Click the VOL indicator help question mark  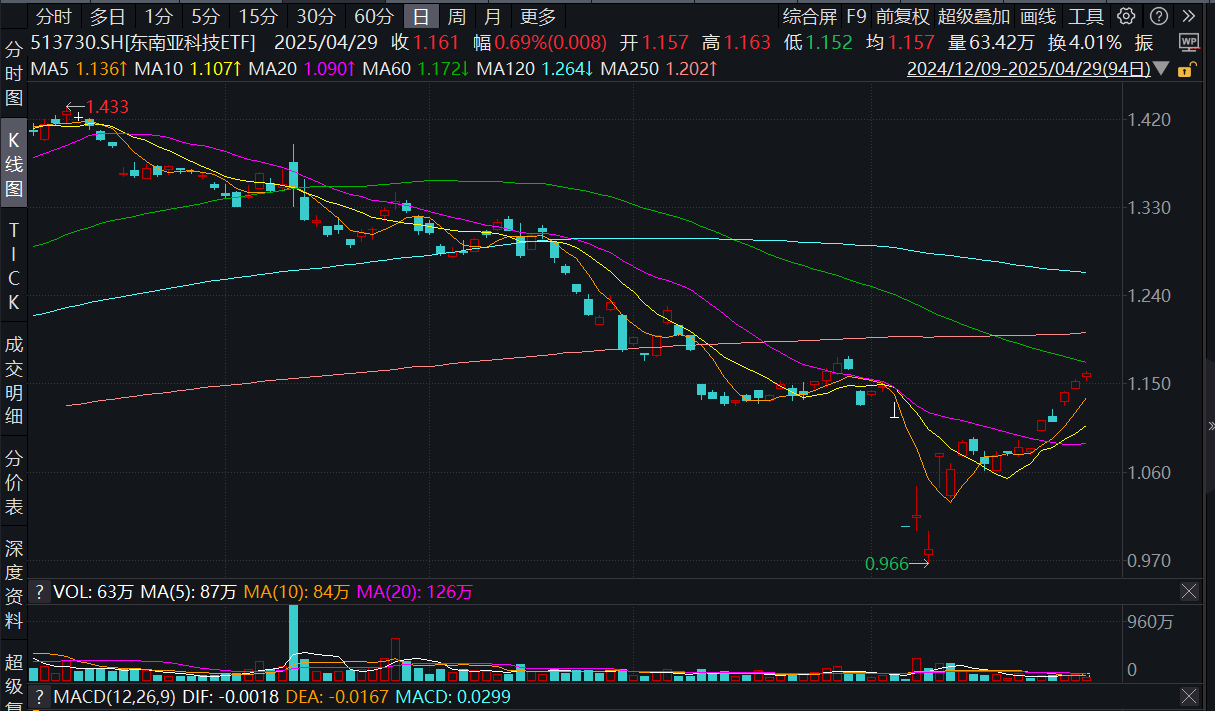click(40, 592)
